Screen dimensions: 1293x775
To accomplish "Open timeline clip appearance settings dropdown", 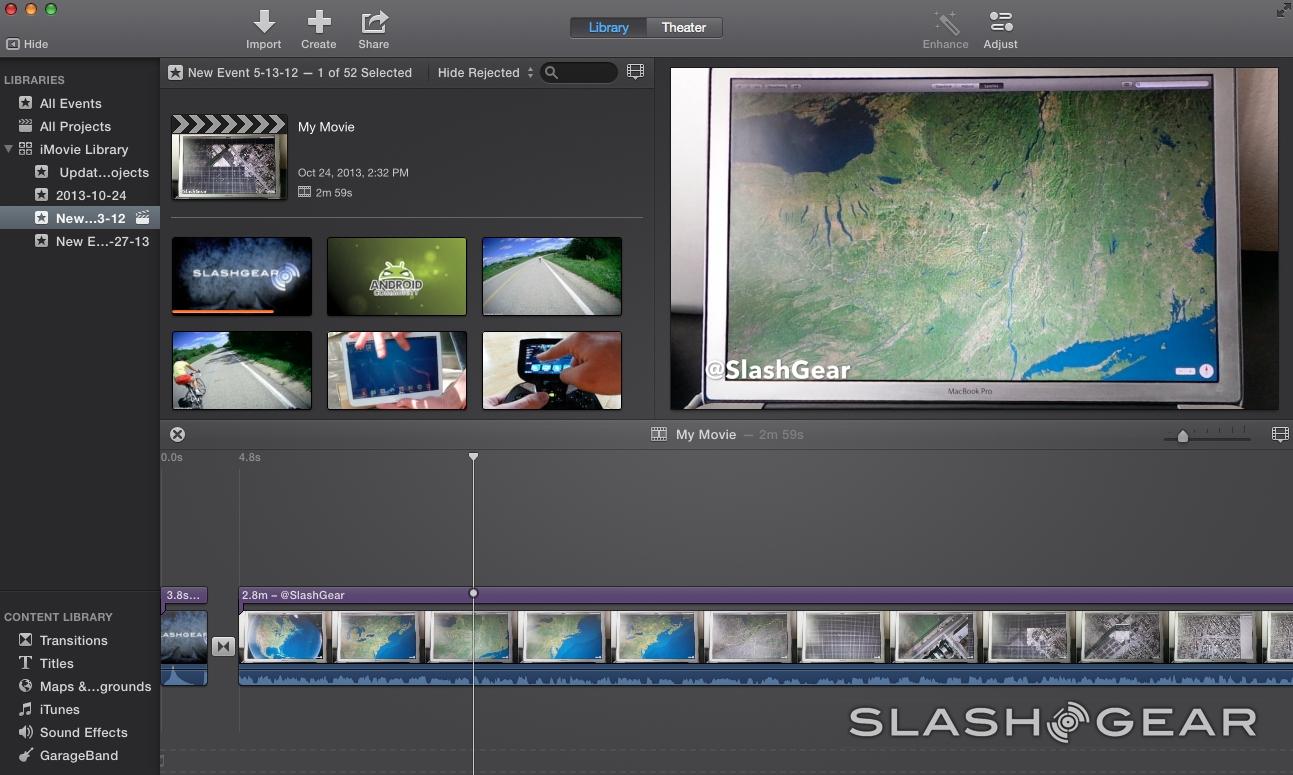I will click(1279, 434).
